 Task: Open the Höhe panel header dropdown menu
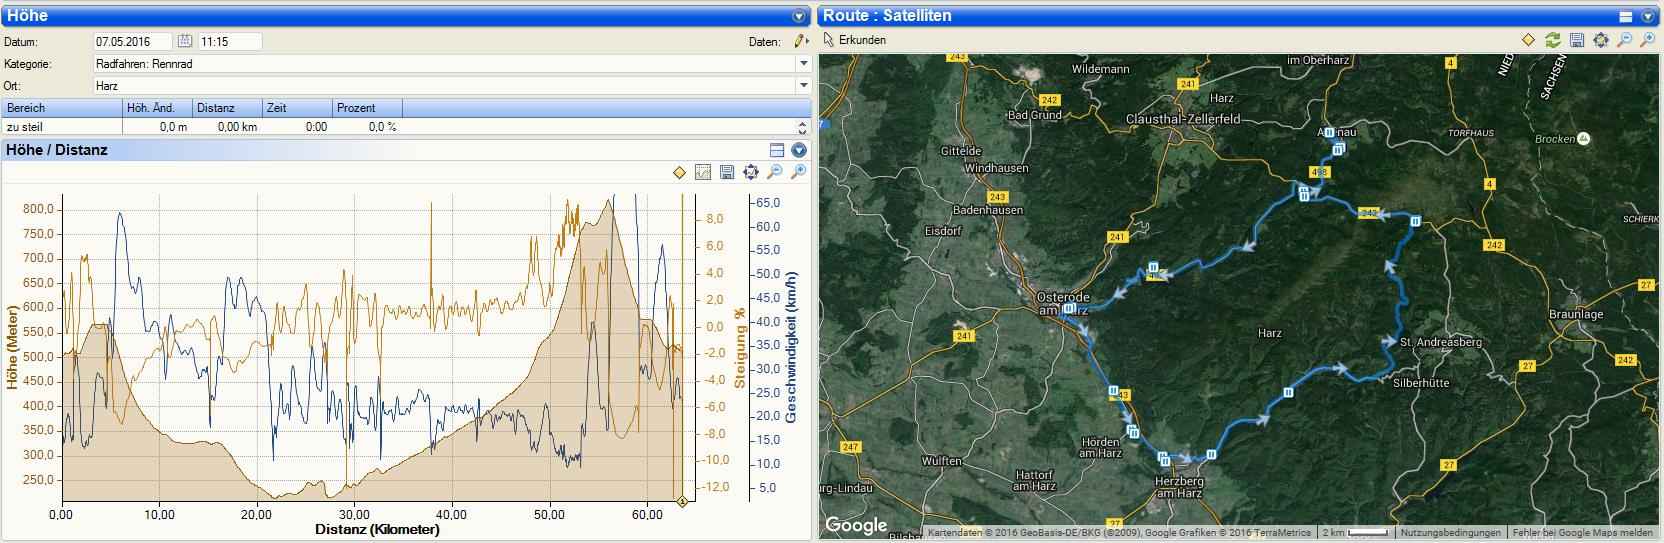(799, 16)
